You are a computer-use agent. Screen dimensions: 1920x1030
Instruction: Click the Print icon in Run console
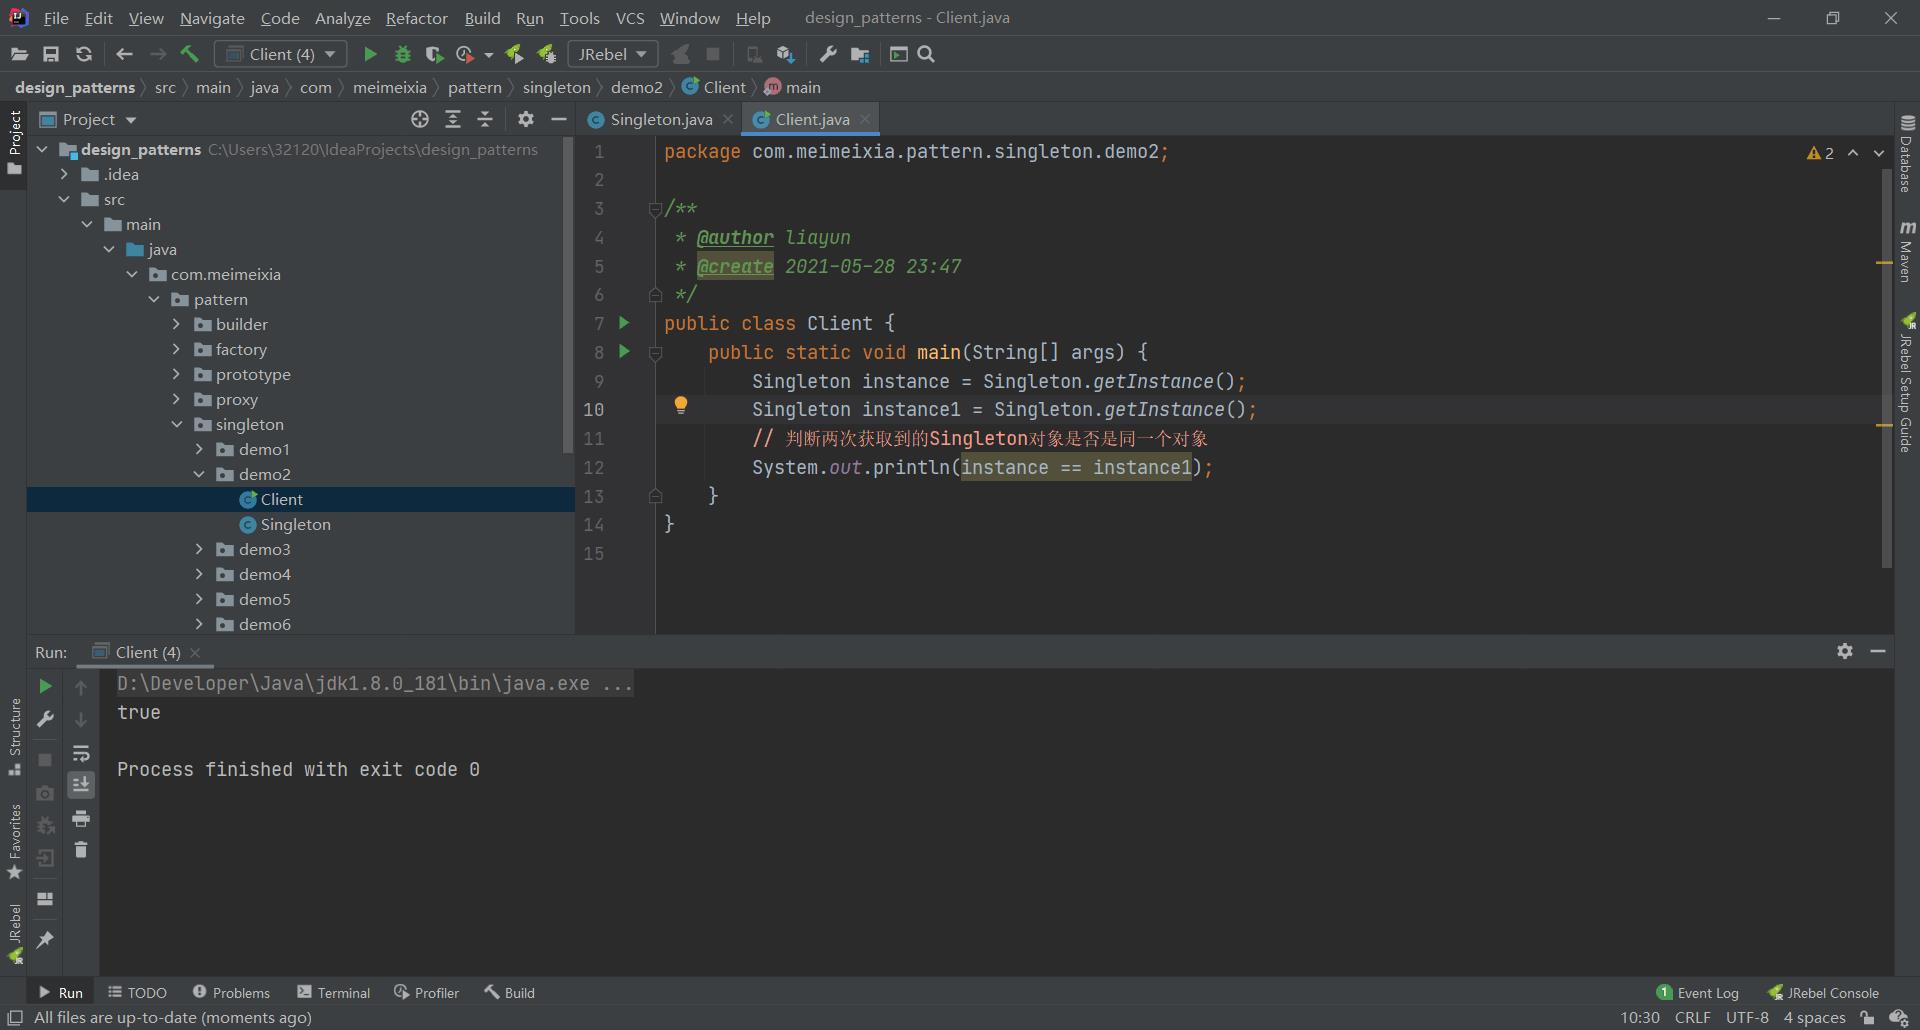click(81, 819)
